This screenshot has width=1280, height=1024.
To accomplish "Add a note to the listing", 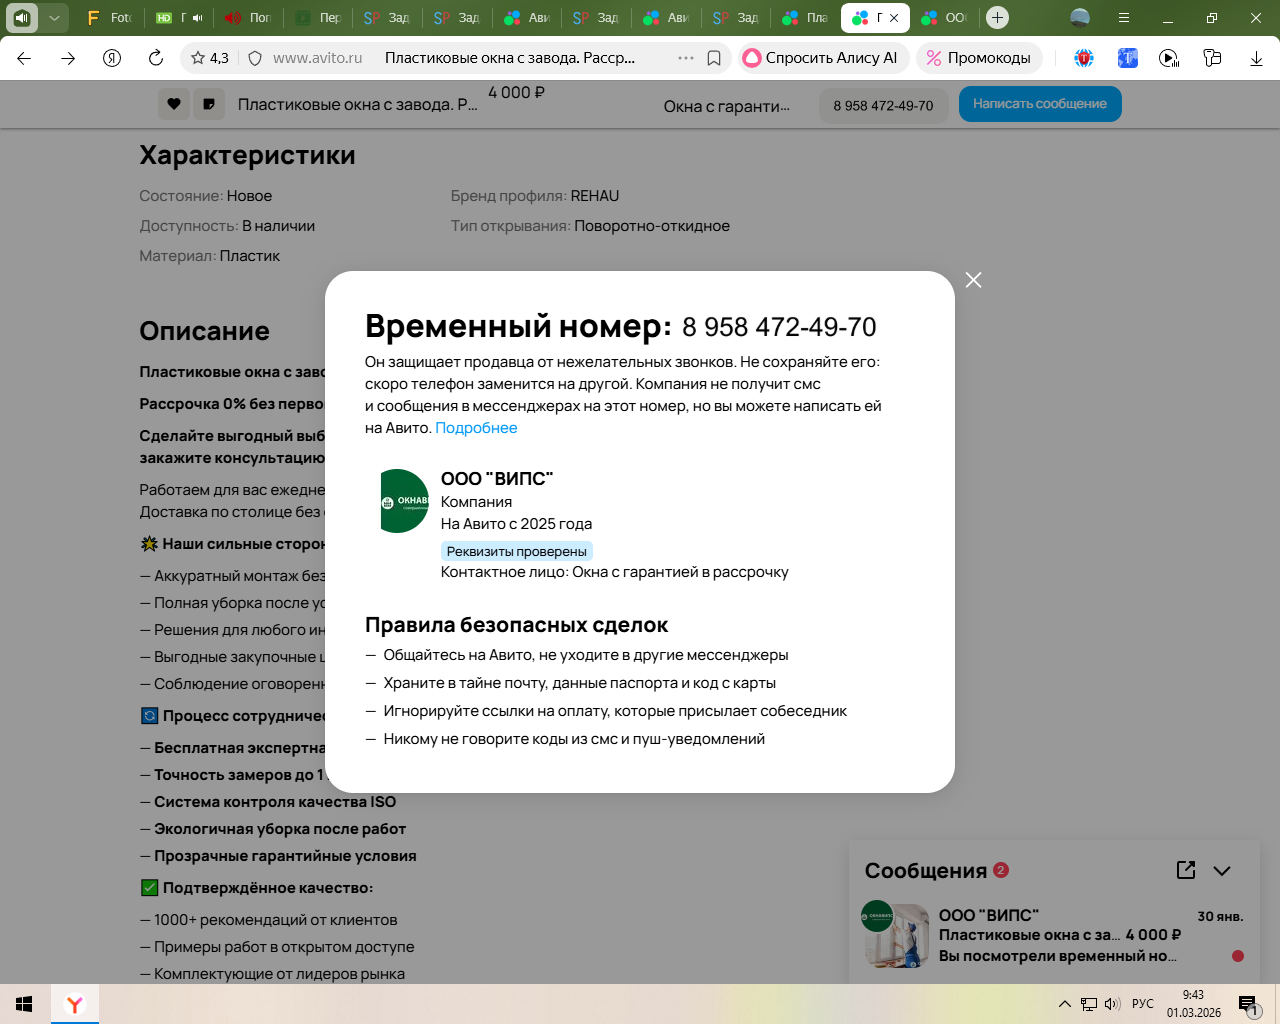I will (209, 104).
